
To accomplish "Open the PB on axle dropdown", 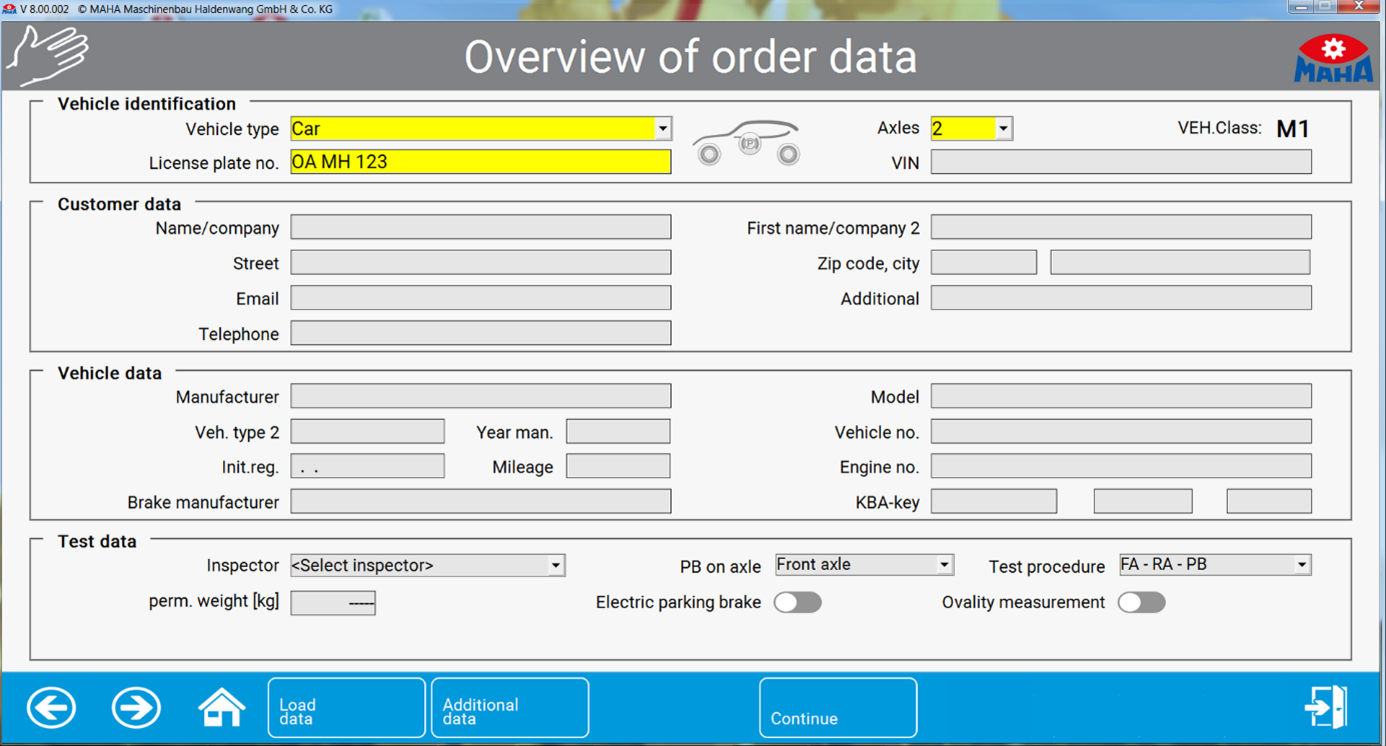I will coord(864,565).
